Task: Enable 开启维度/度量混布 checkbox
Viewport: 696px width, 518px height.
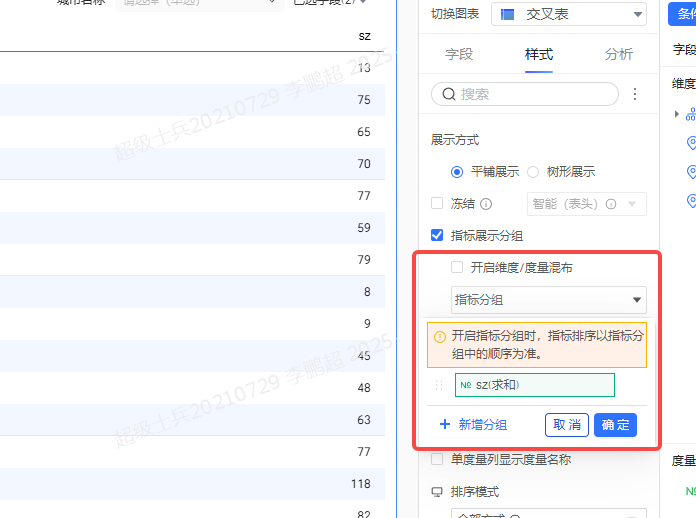Action: (x=457, y=268)
